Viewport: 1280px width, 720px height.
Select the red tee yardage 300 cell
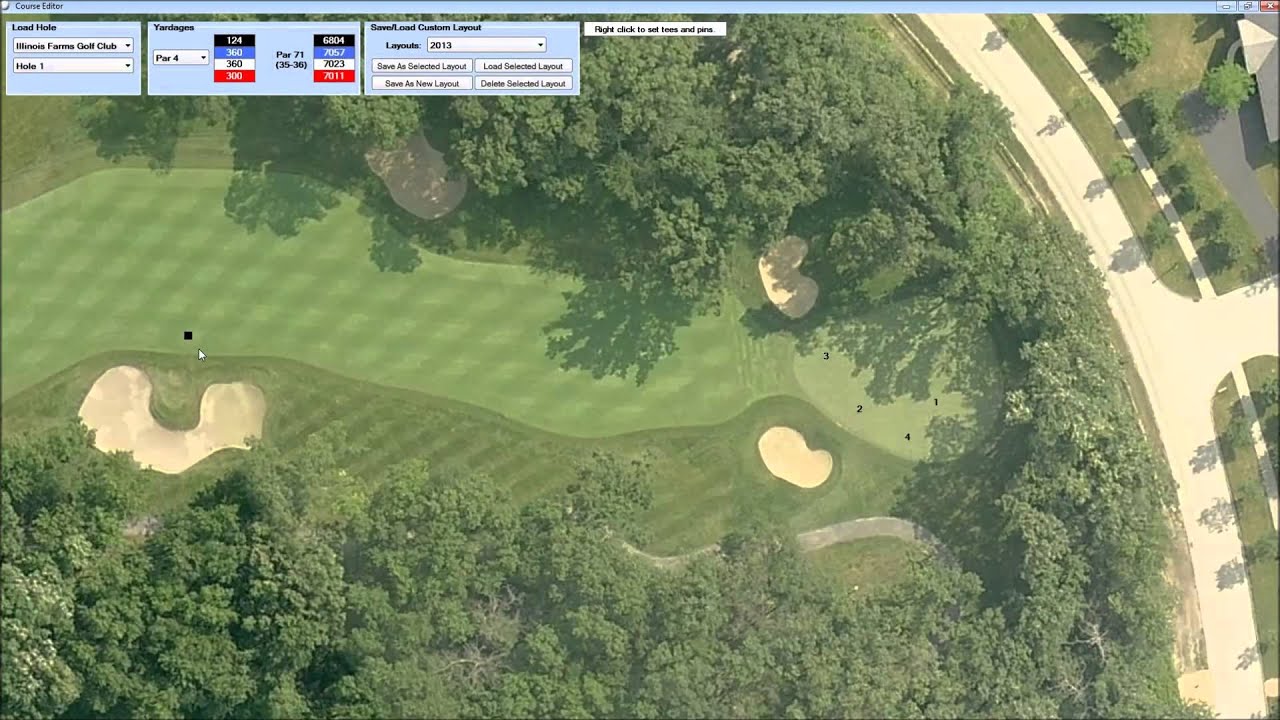tap(234, 77)
